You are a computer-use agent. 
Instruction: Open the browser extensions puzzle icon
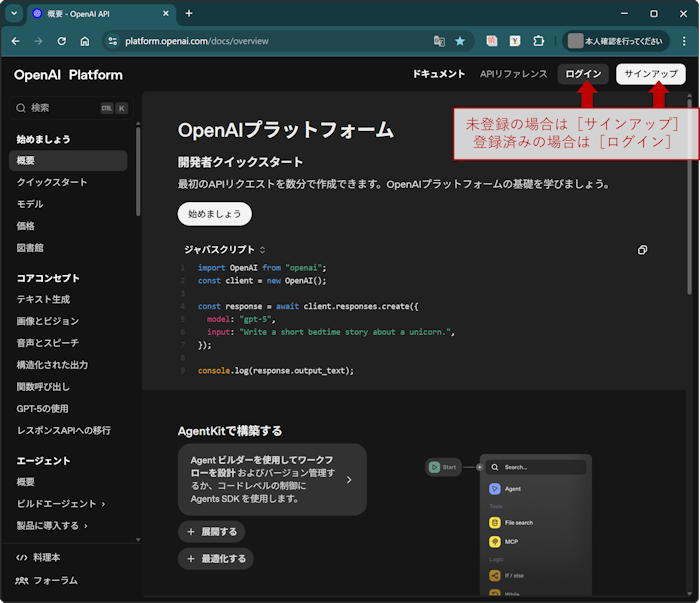[x=539, y=42]
